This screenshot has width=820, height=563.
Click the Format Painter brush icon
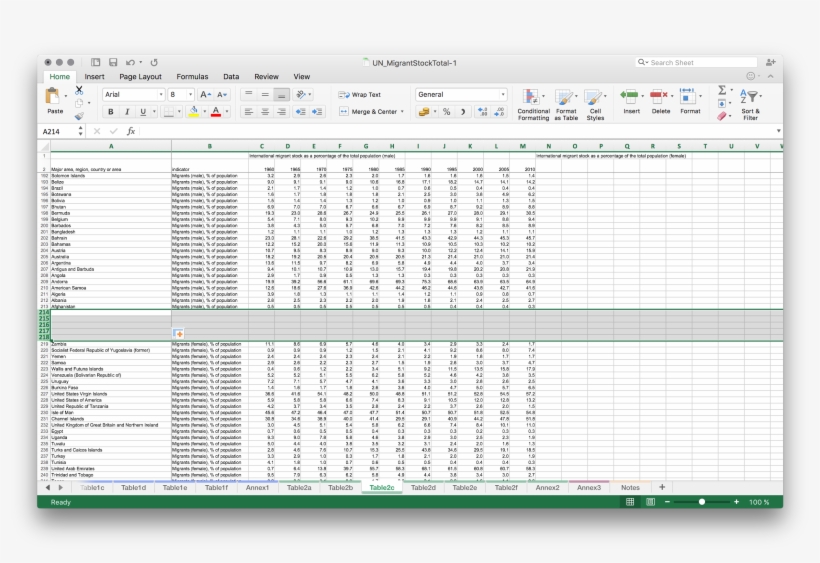click(x=79, y=115)
